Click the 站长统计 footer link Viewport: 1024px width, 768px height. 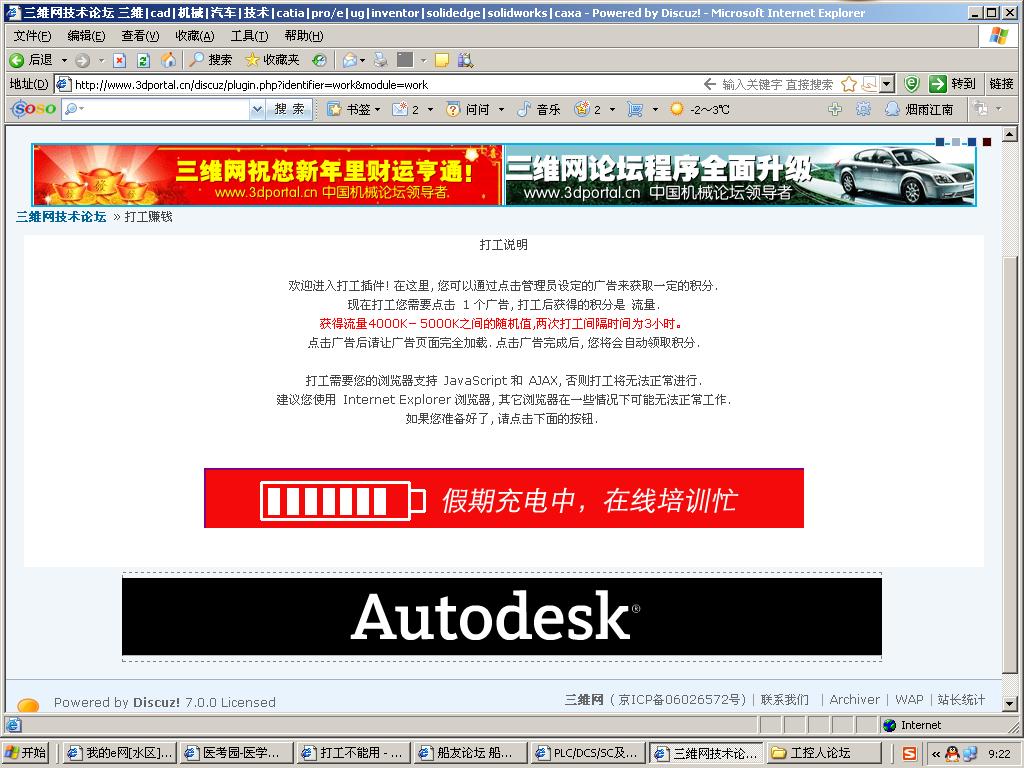point(961,699)
